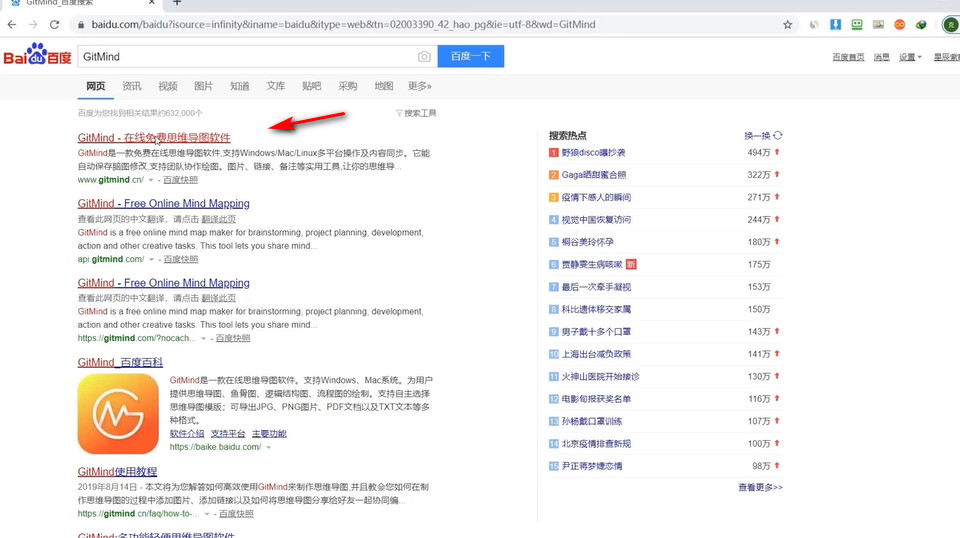Click the Baidu logo

(x=37, y=54)
